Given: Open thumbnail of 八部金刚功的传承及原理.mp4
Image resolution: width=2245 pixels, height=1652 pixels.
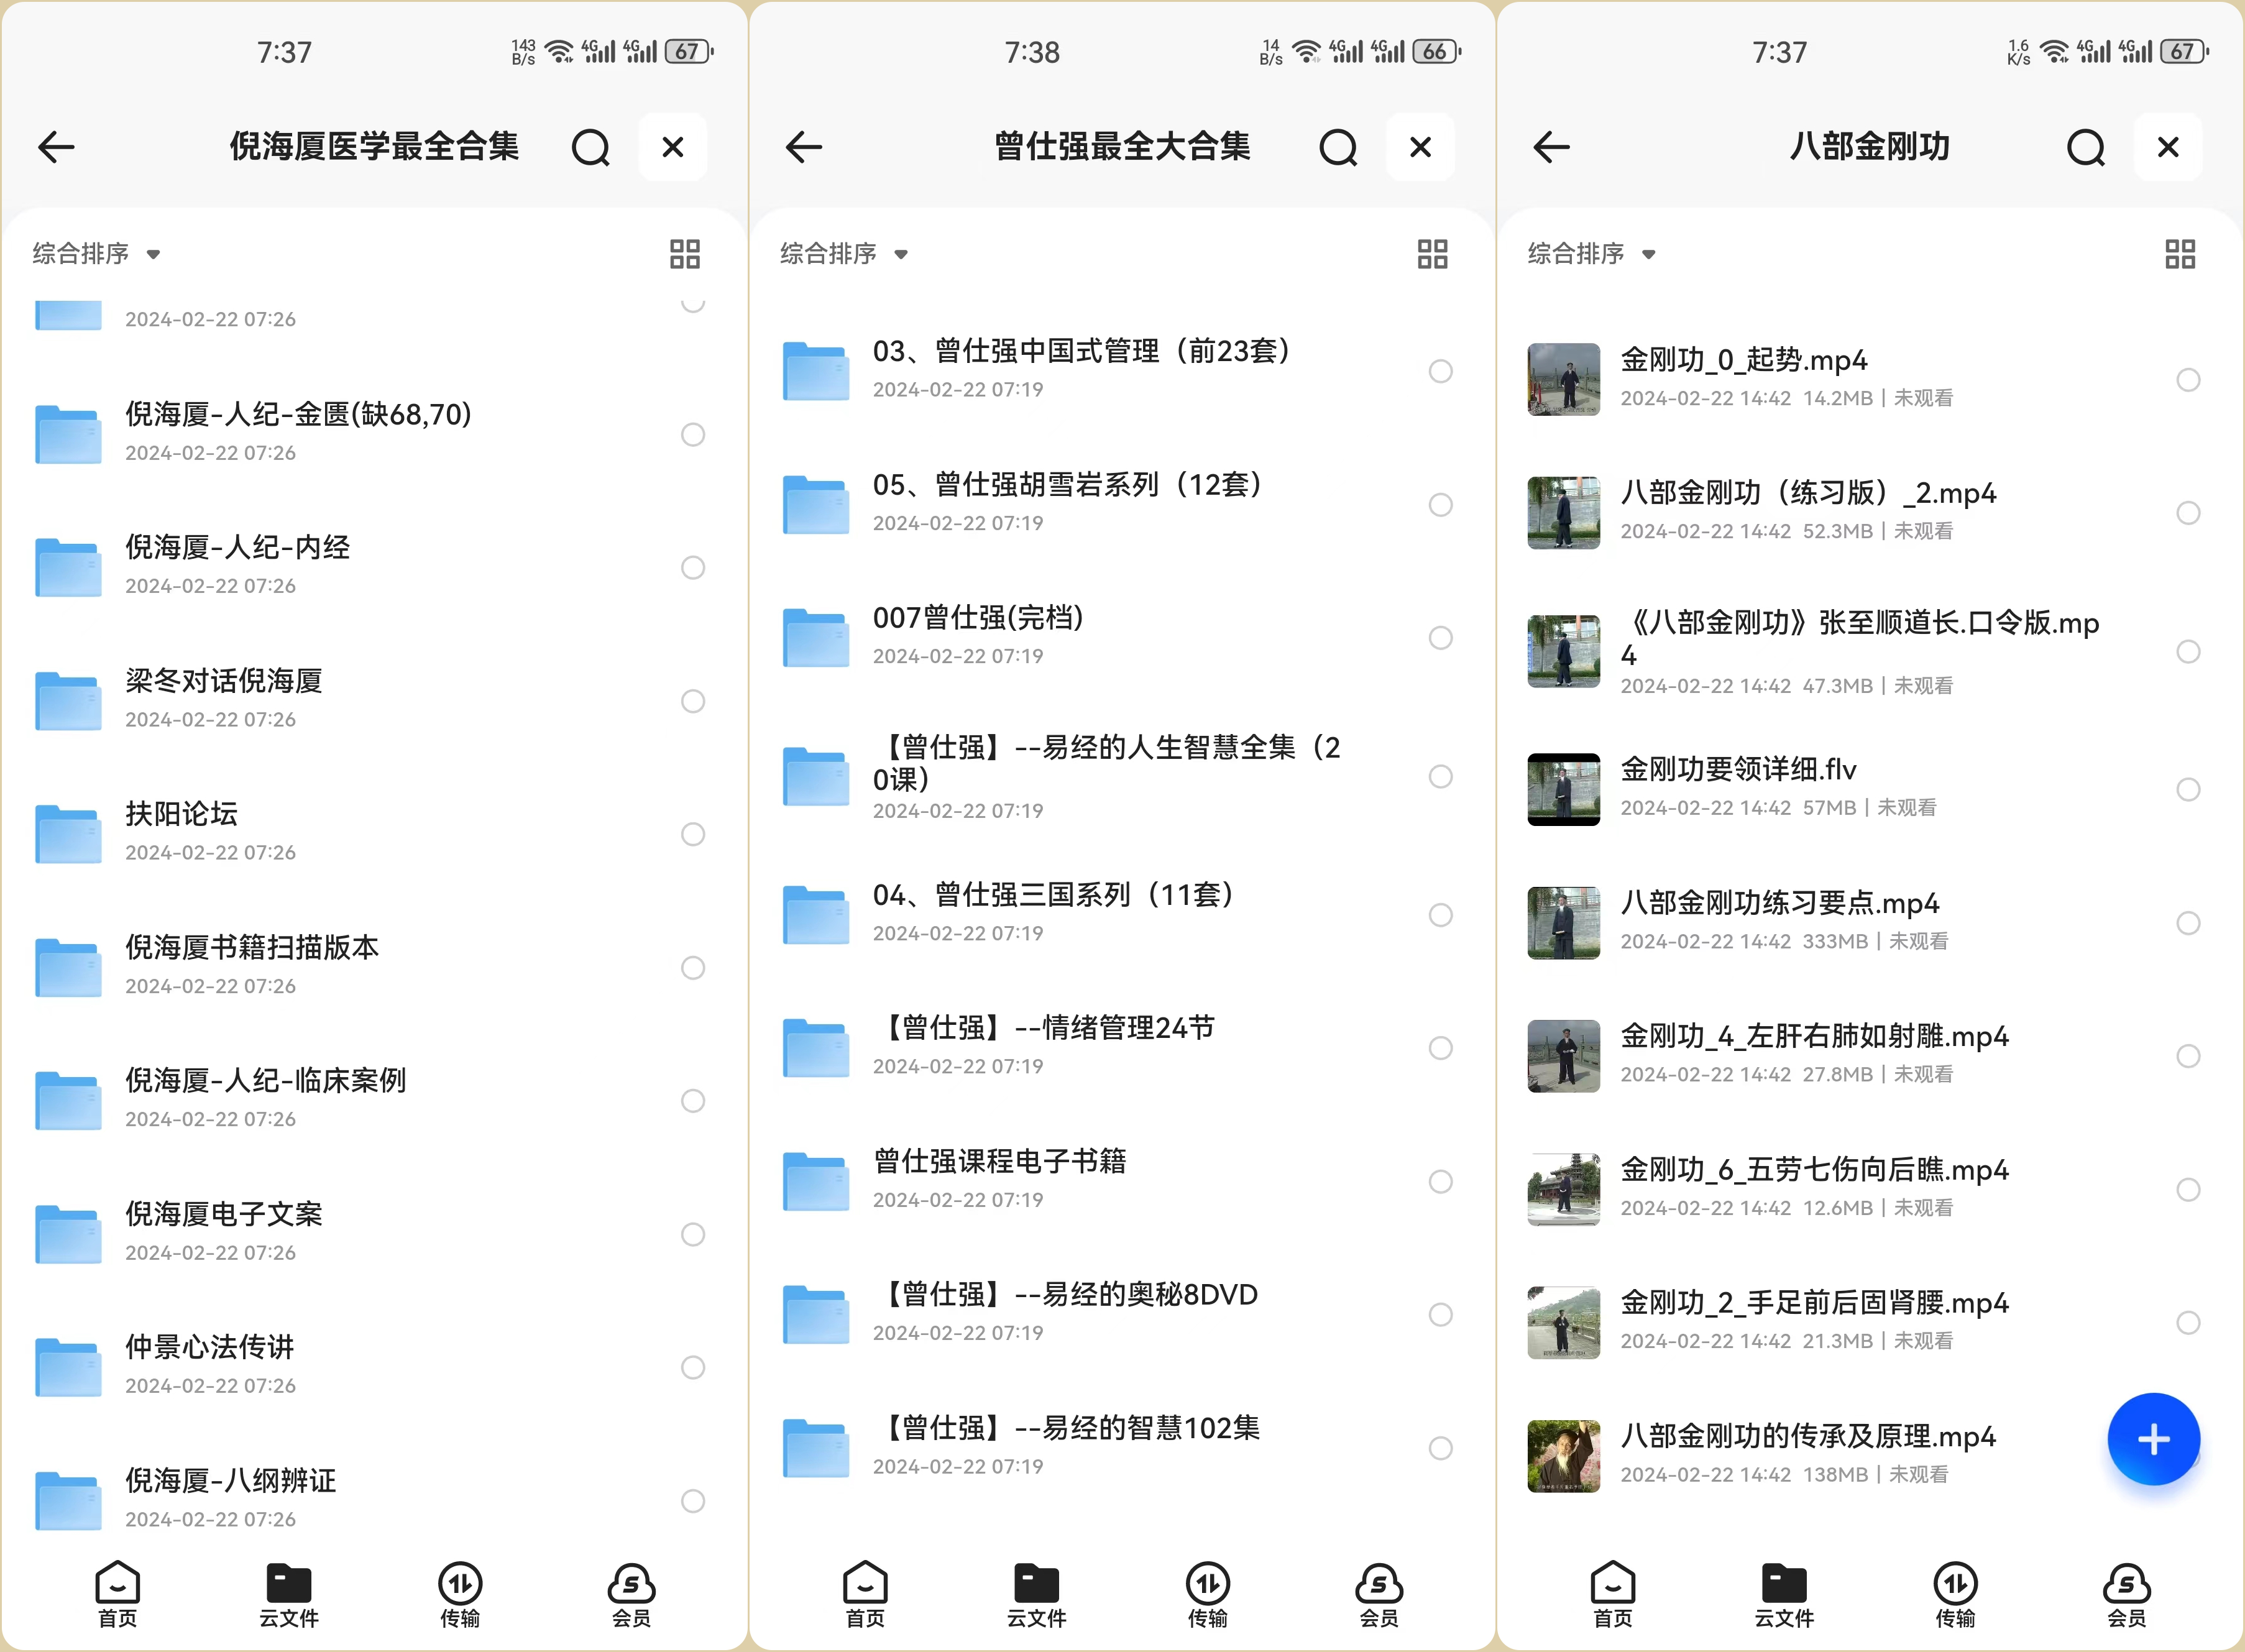Looking at the screenshot, I should click(x=1564, y=1456).
